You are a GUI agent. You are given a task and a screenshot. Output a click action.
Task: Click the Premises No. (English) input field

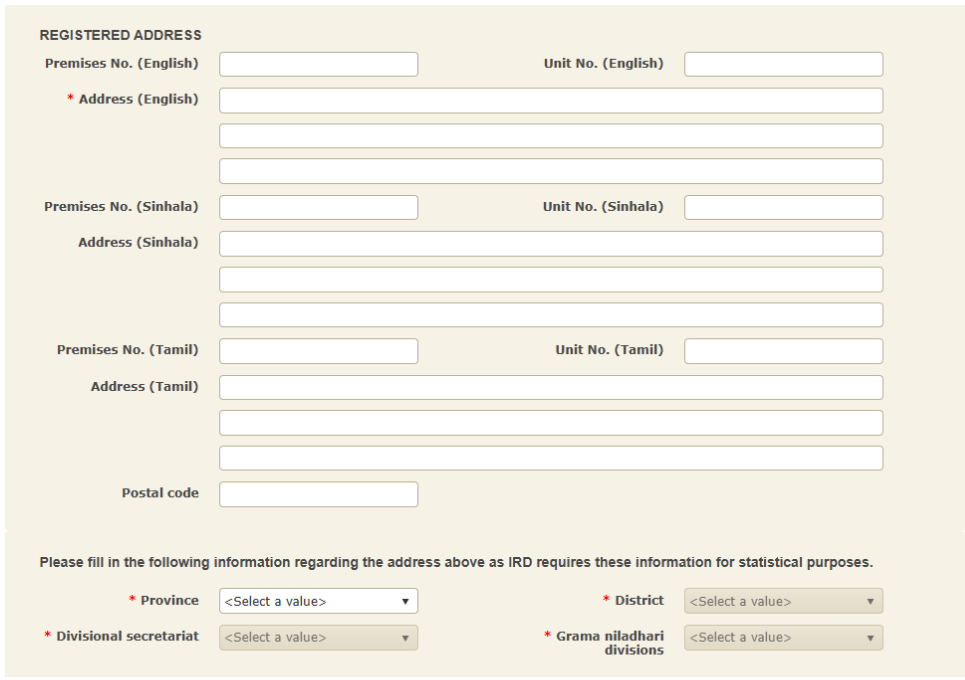pyautogui.click(x=318, y=64)
